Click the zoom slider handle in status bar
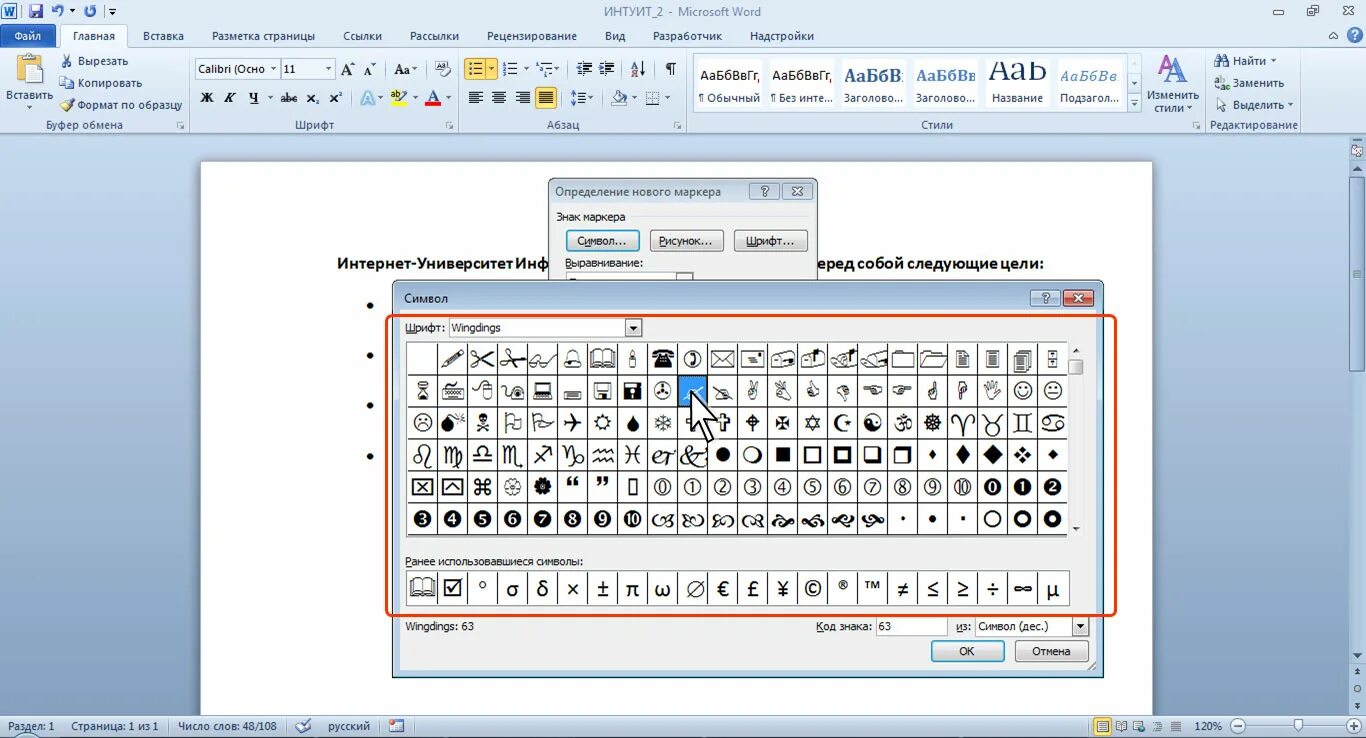 (x=1298, y=726)
